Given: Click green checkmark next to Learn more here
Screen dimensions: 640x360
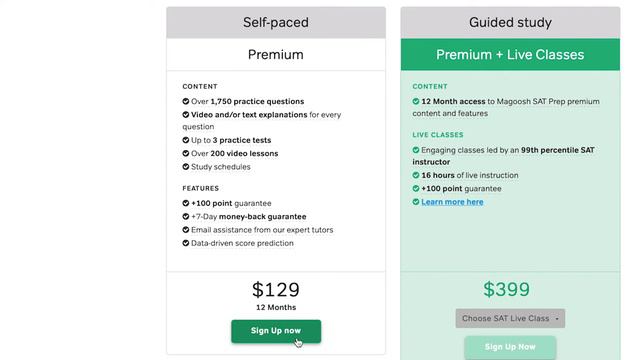Looking at the screenshot, I should click(416, 202).
